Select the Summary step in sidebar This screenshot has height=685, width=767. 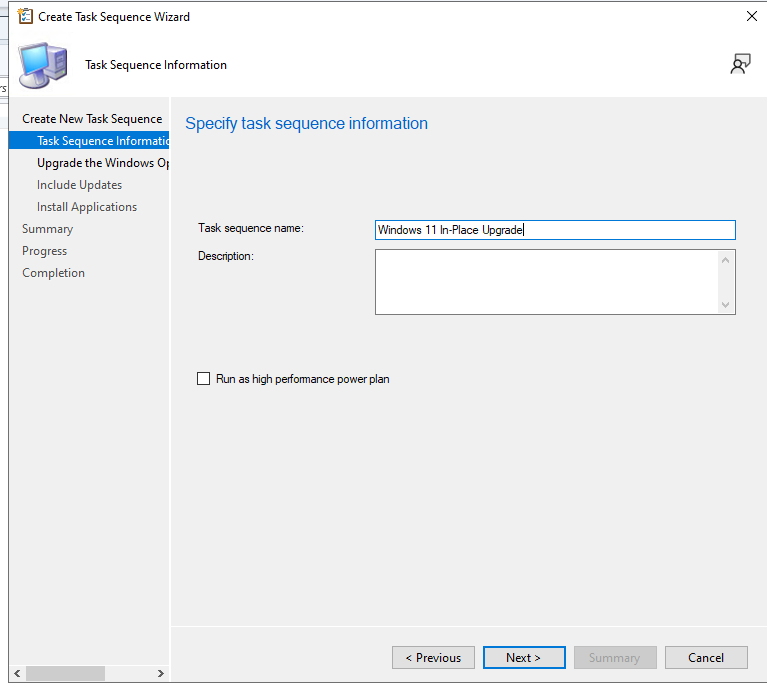[x=47, y=229]
